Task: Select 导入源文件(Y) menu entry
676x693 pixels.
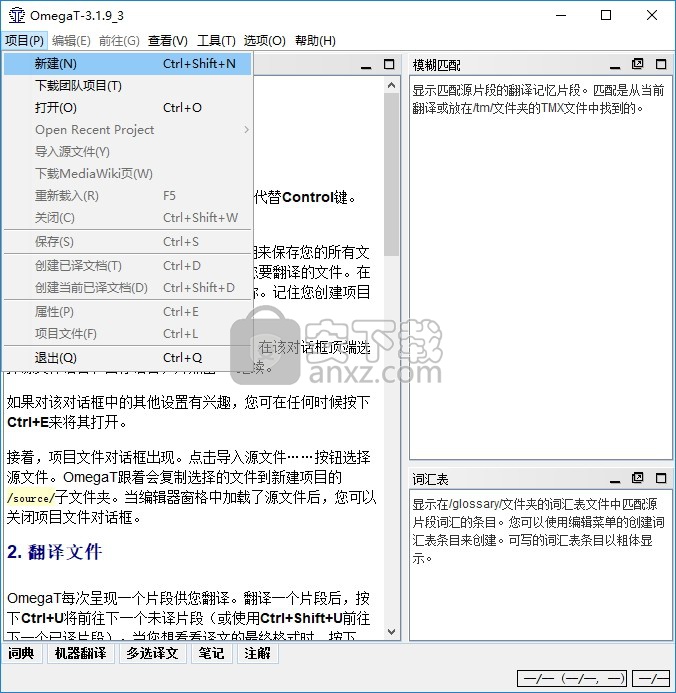Action: click(x=128, y=152)
